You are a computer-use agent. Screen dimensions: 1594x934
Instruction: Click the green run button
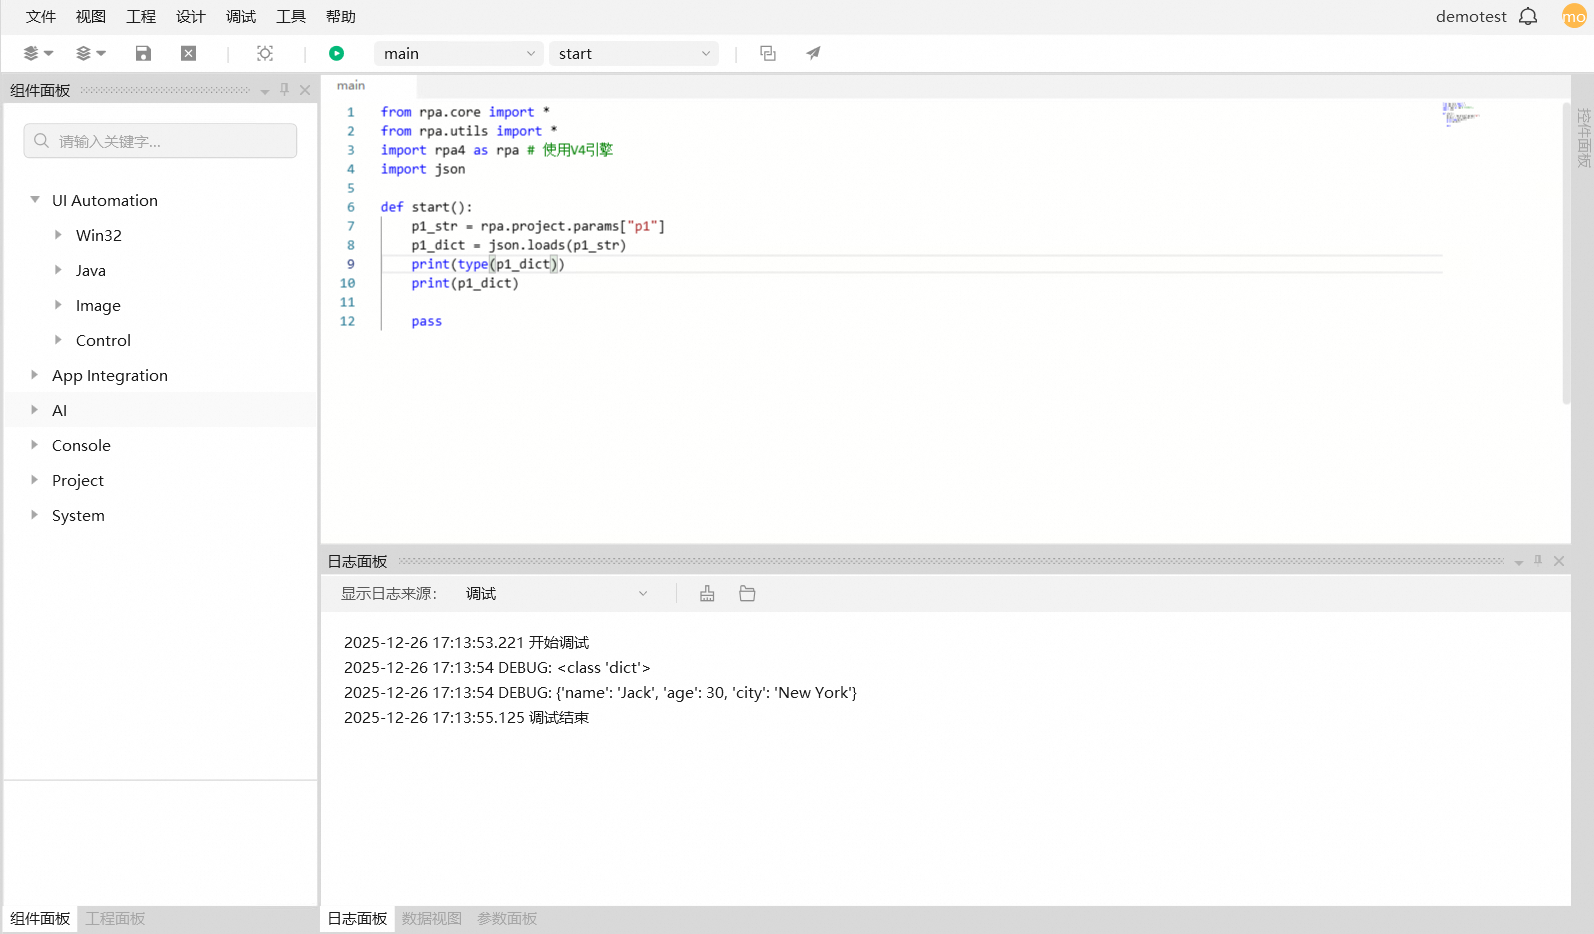[336, 54]
